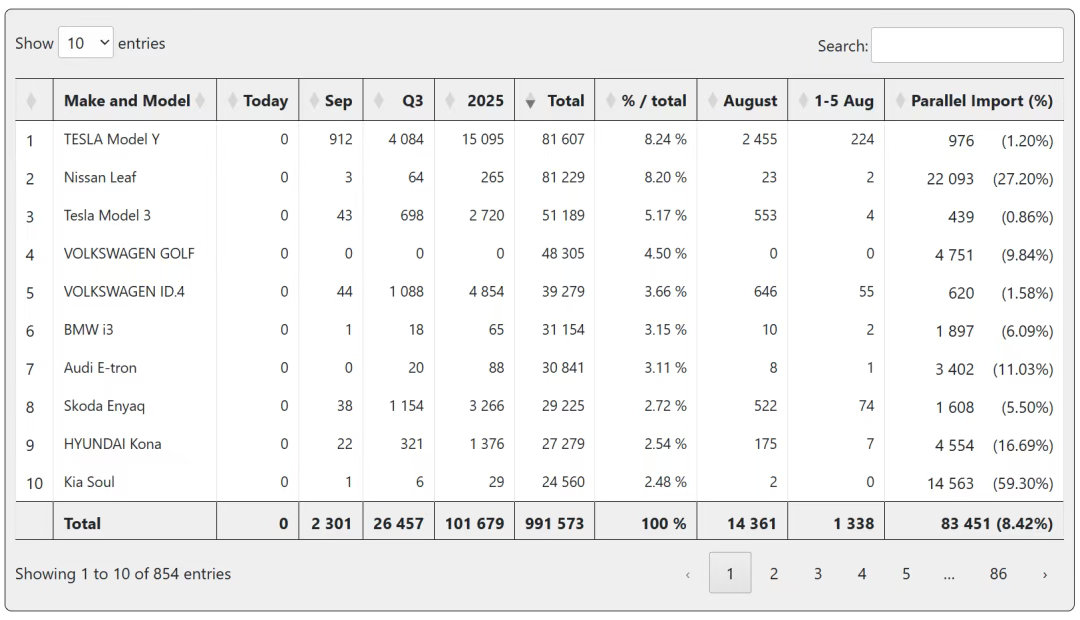The image size is (1080, 620).
Task: Sort table by August column
Action: click(742, 101)
